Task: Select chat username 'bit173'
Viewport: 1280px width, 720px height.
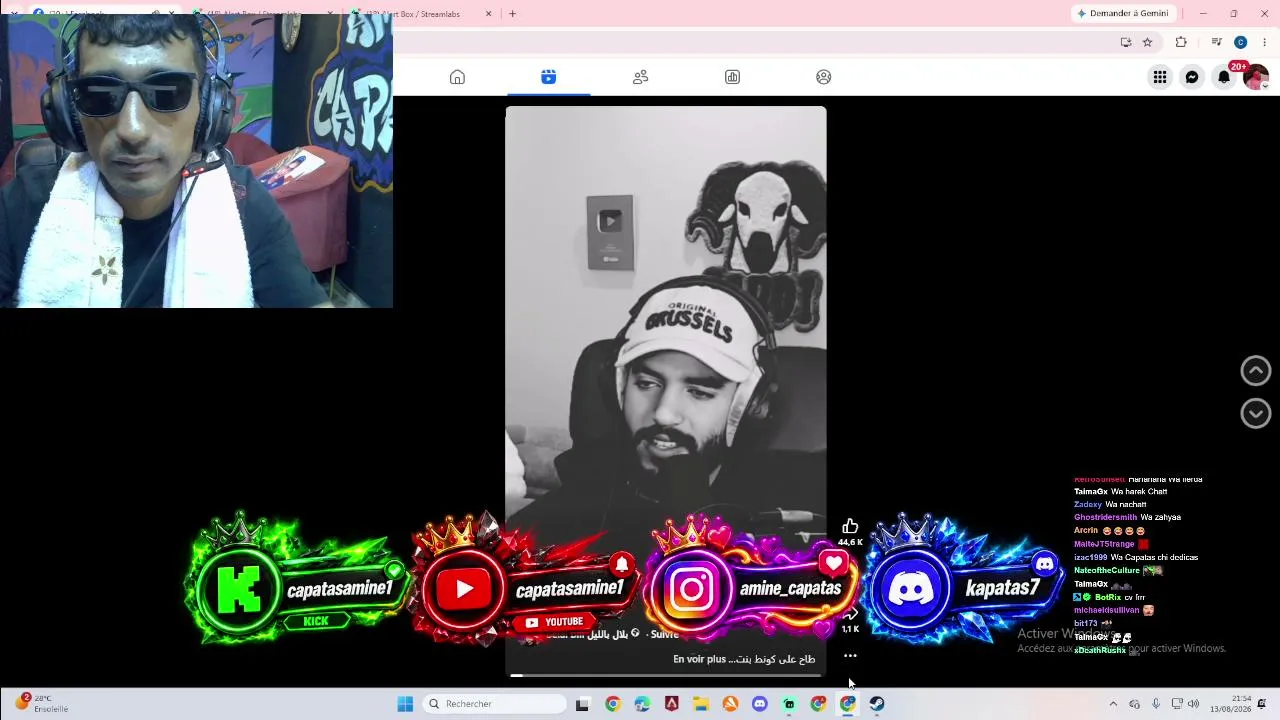Action: tap(1086, 623)
